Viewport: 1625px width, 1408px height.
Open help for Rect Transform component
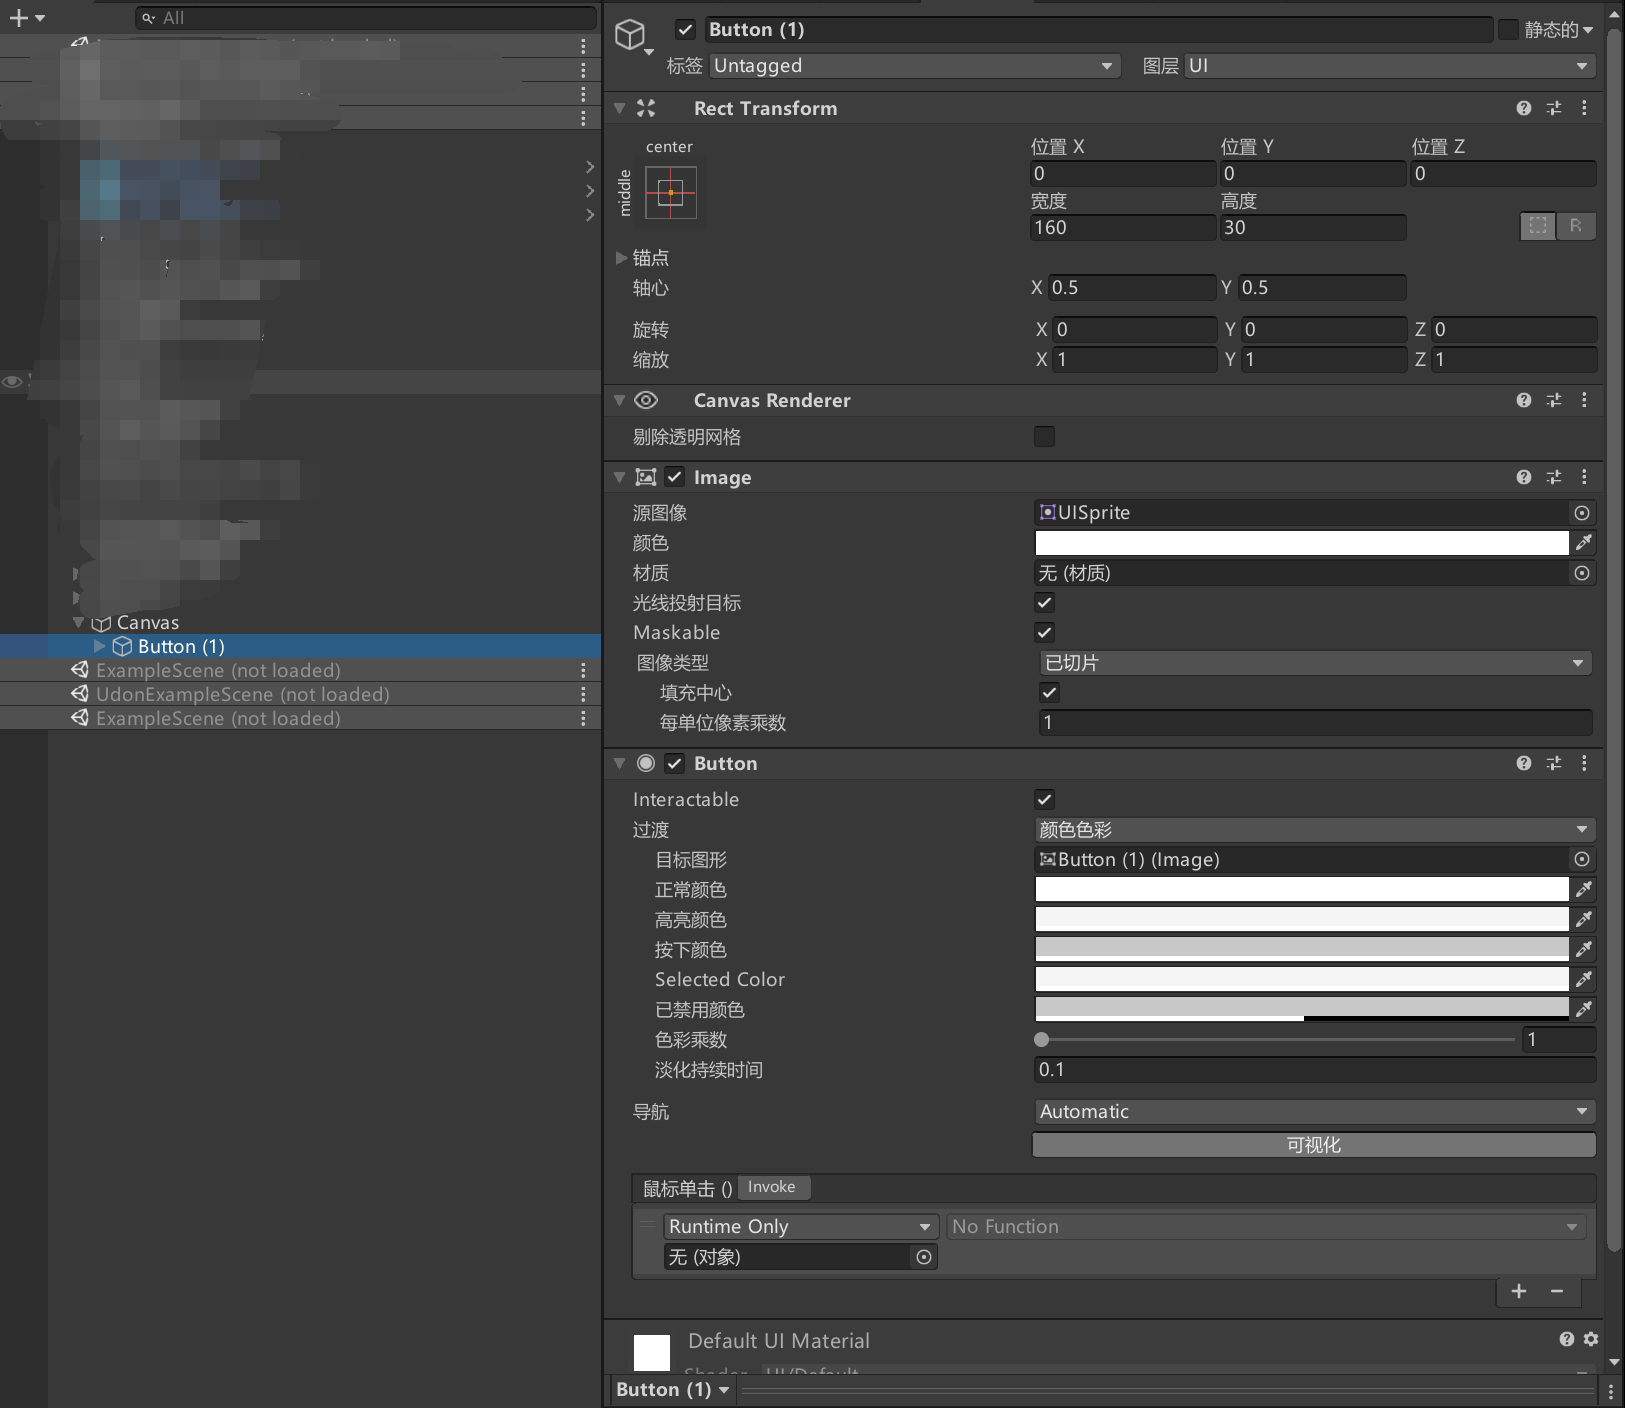[1523, 108]
